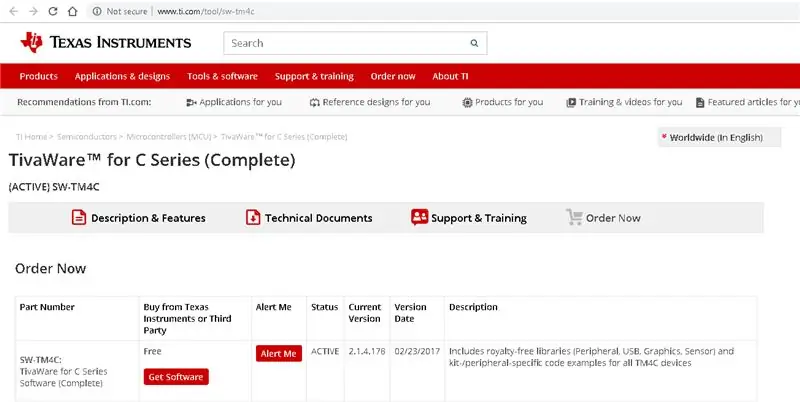The height and width of the screenshot is (402, 800).
Task: Open the Products menu
Action: tap(38, 77)
